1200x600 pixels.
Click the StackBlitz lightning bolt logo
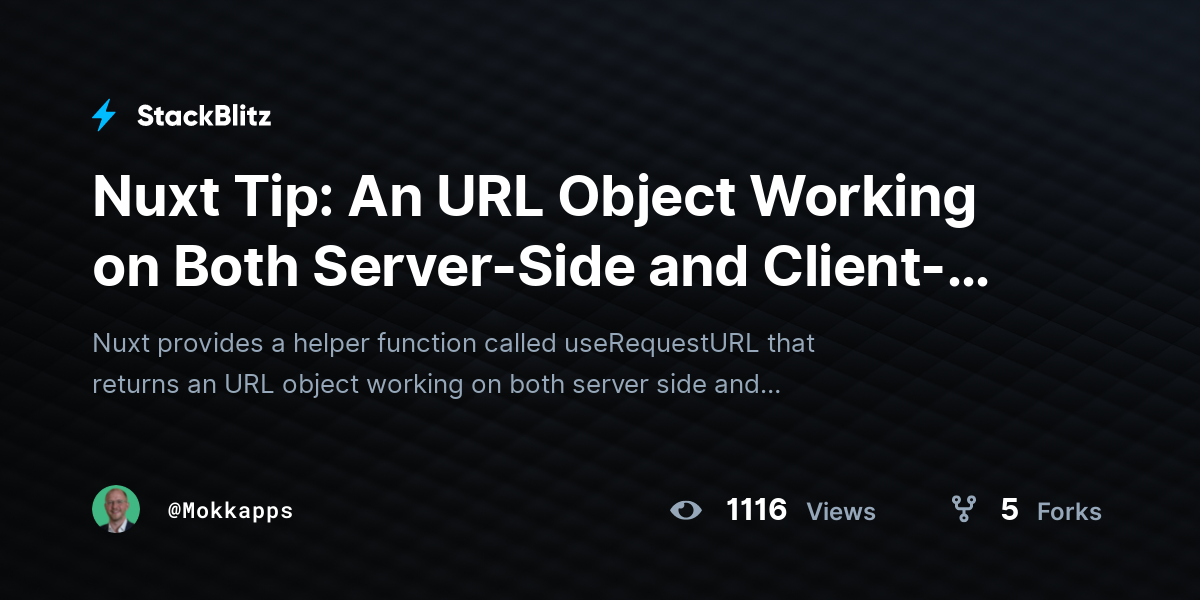click(x=104, y=116)
